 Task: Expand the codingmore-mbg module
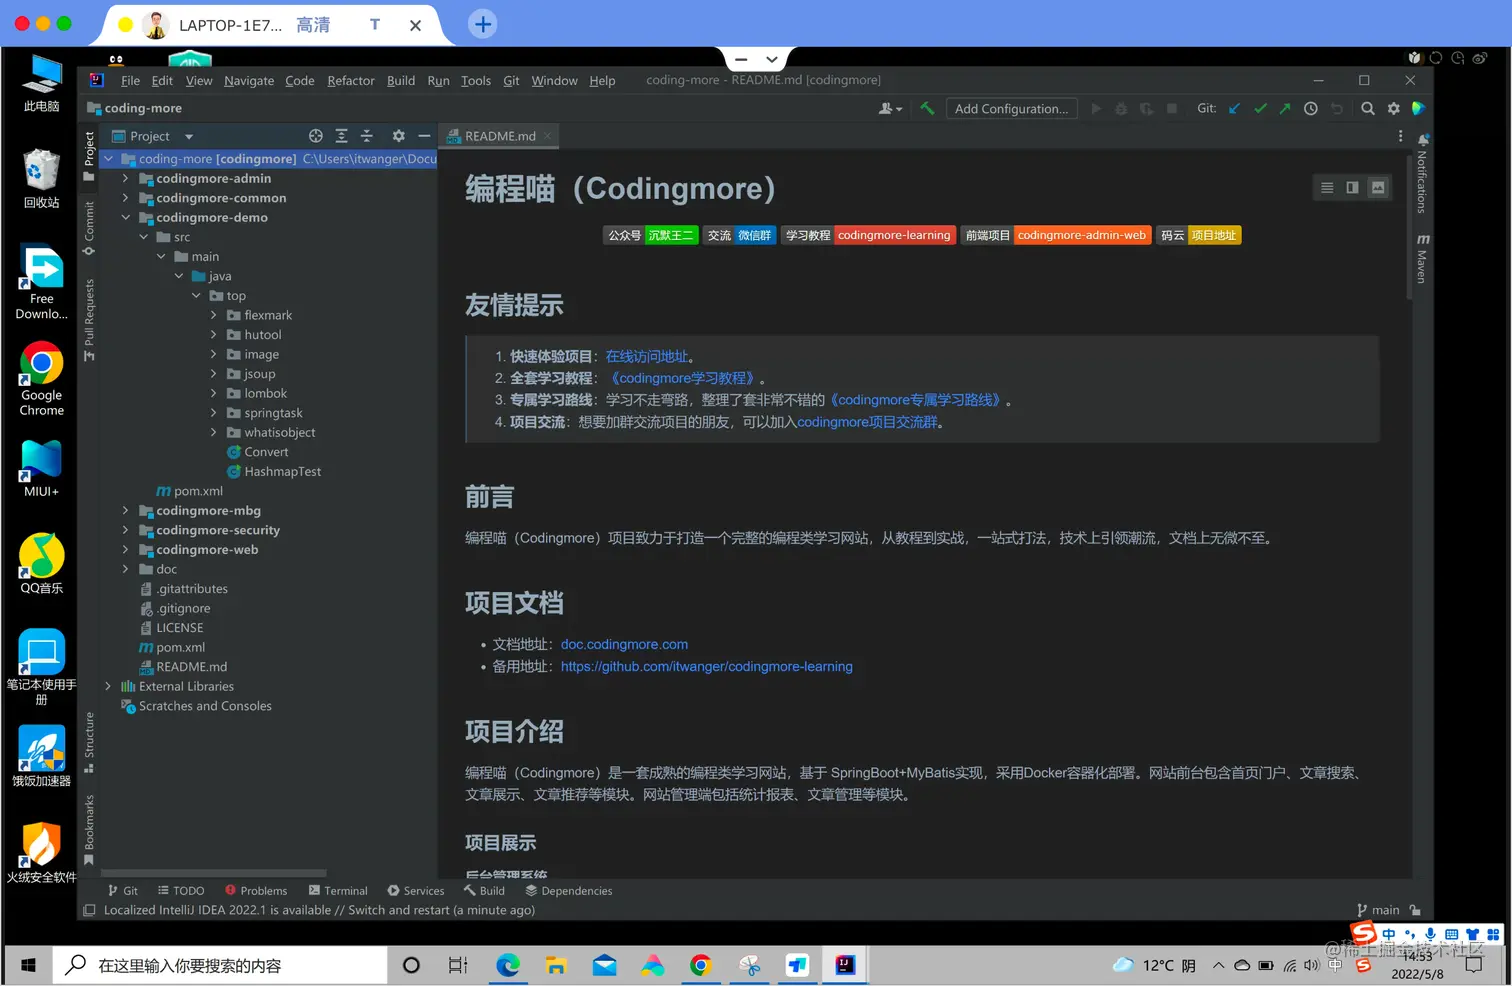pyautogui.click(x=125, y=511)
